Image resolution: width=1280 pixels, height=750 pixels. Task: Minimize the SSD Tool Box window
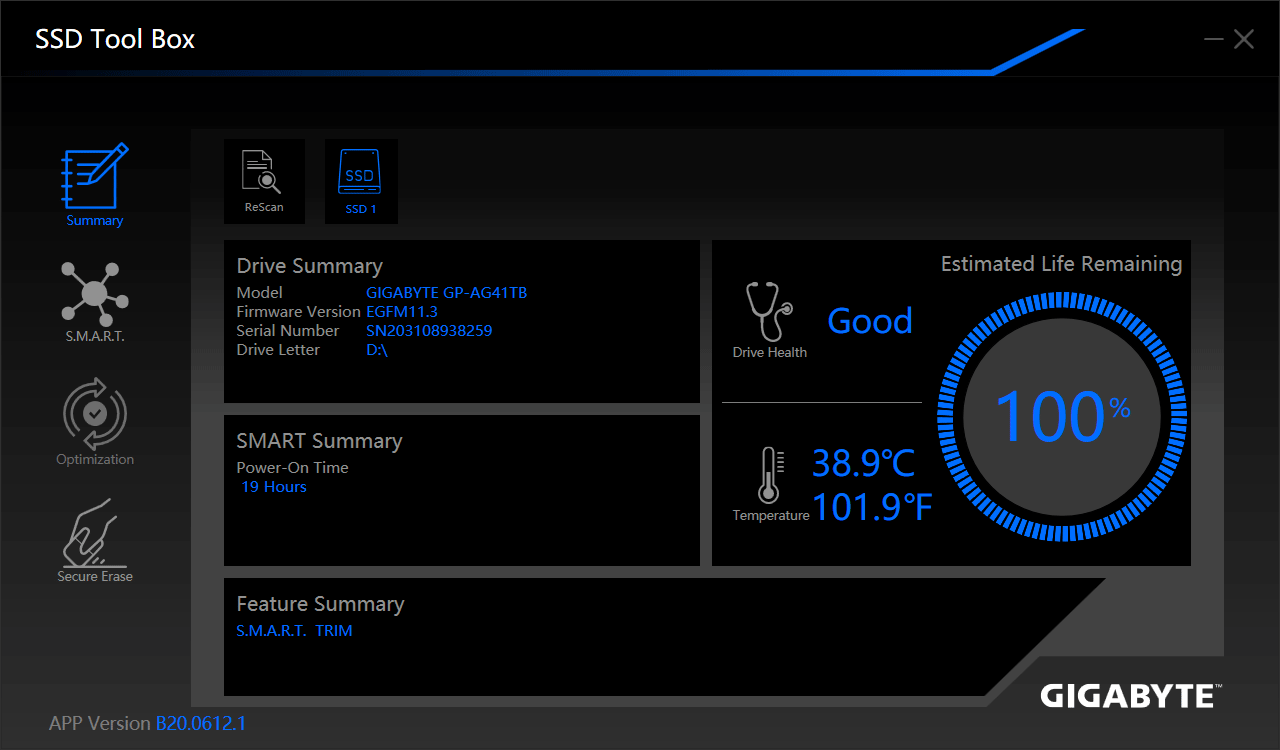1214,39
